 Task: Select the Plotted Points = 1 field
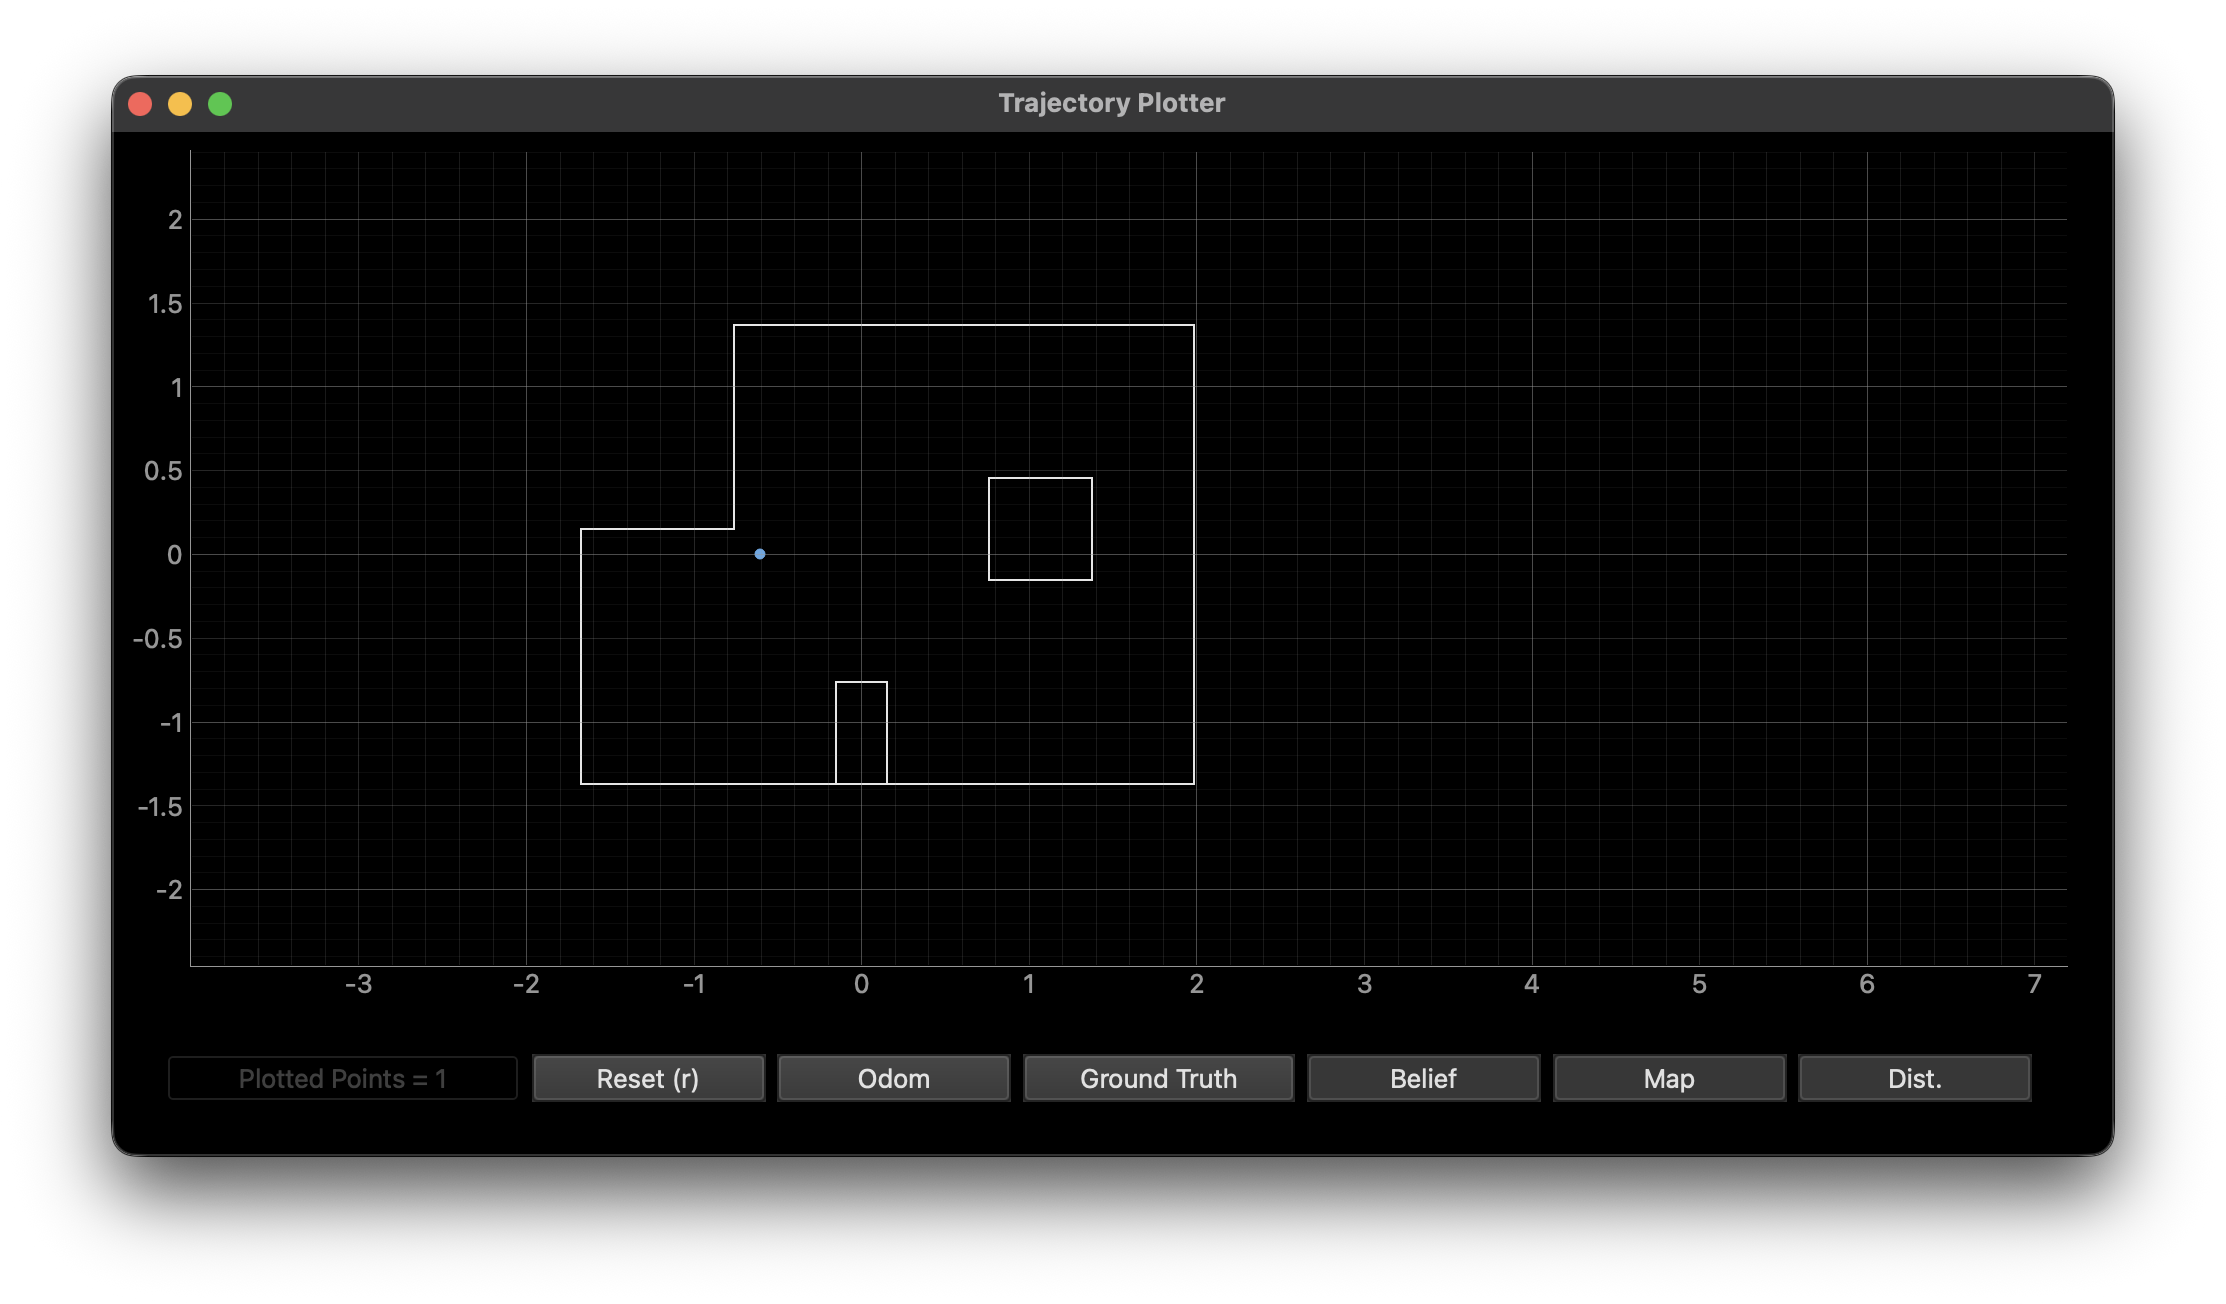(x=343, y=1078)
